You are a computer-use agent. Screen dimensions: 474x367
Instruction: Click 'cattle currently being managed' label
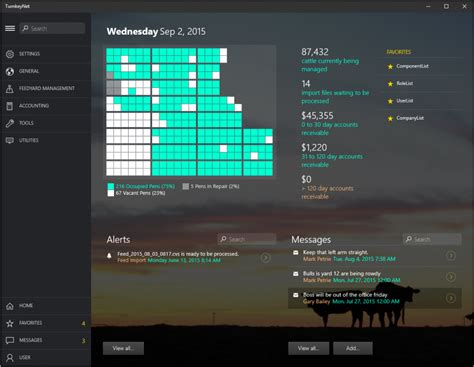(x=330, y=65)
